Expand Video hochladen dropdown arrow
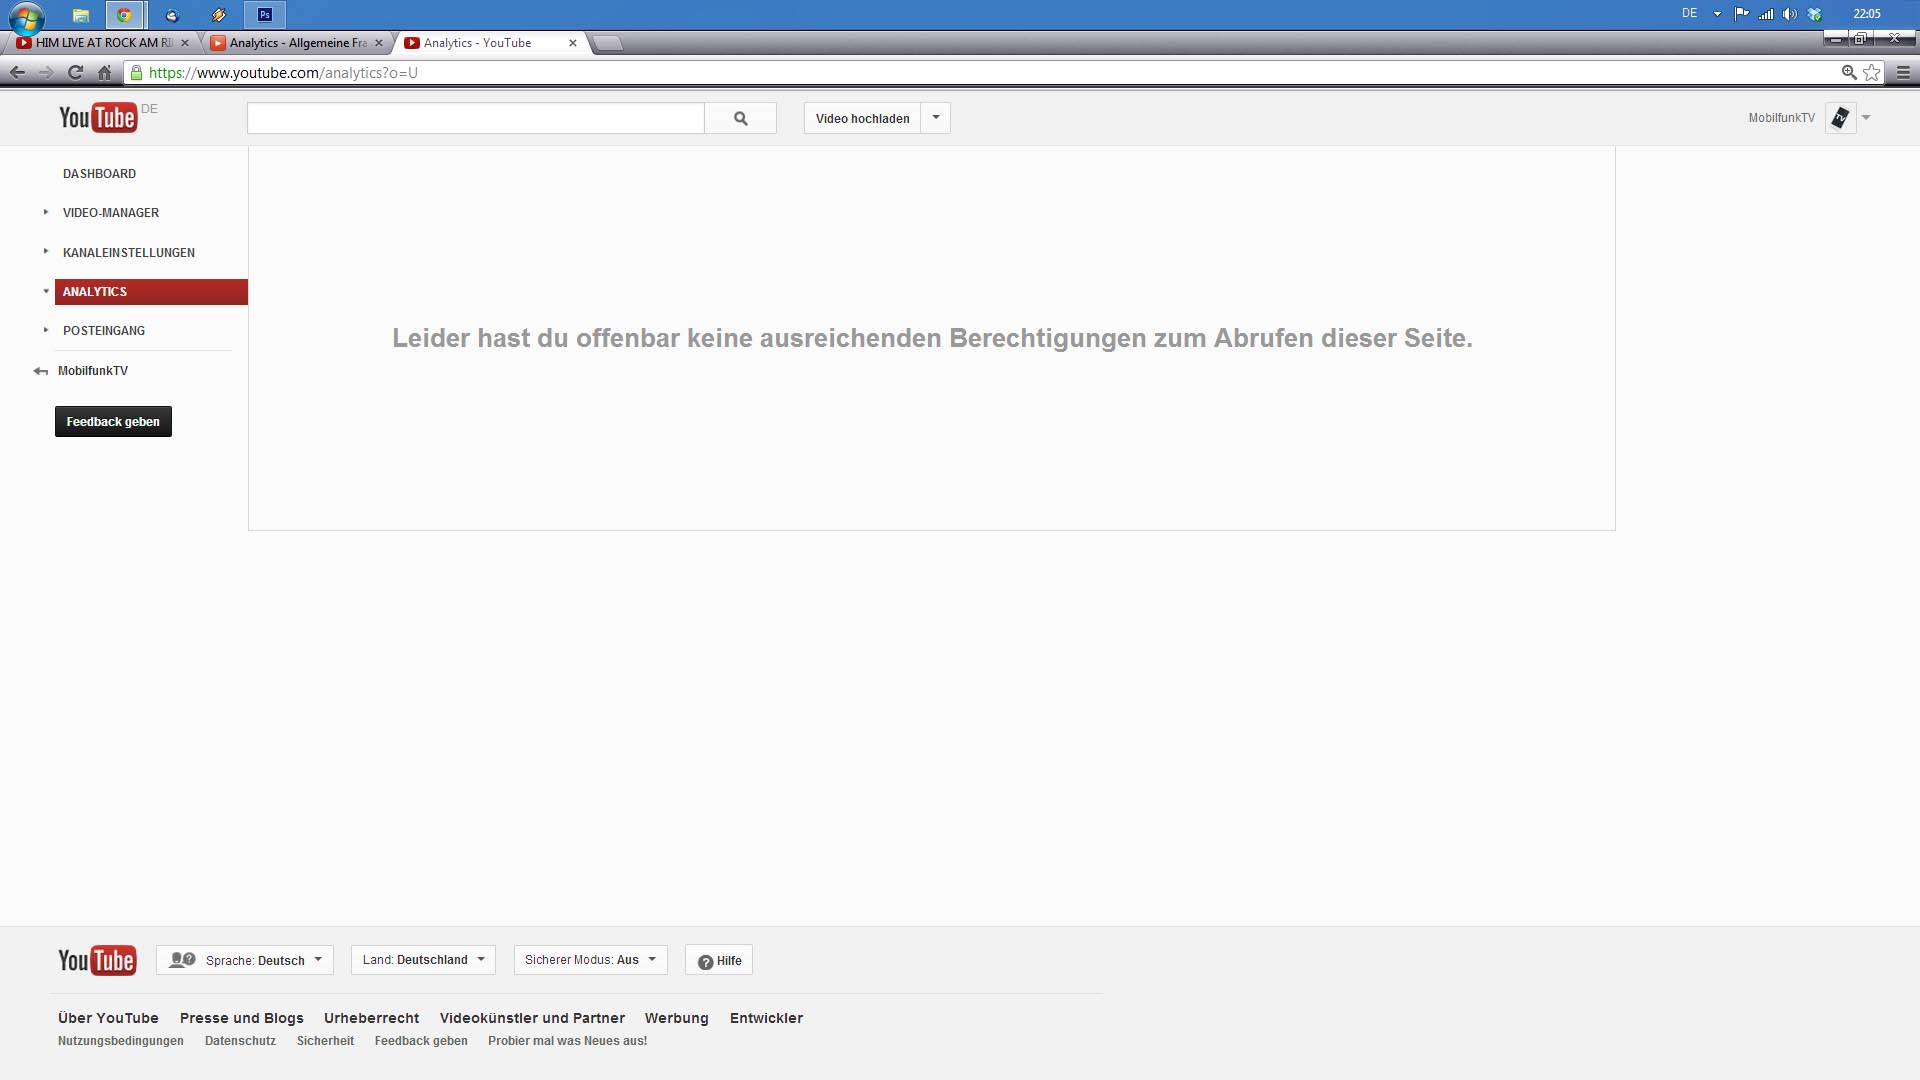Screen dimensions: 1920x1080 tap(936, 118)
